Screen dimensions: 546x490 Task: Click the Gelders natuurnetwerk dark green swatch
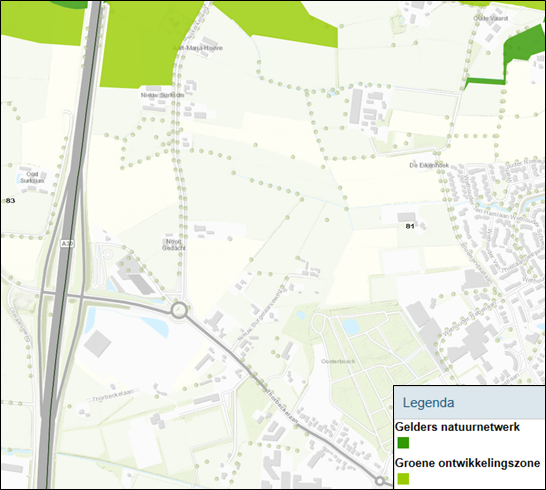pyautogui.click(x=403, y=443)
